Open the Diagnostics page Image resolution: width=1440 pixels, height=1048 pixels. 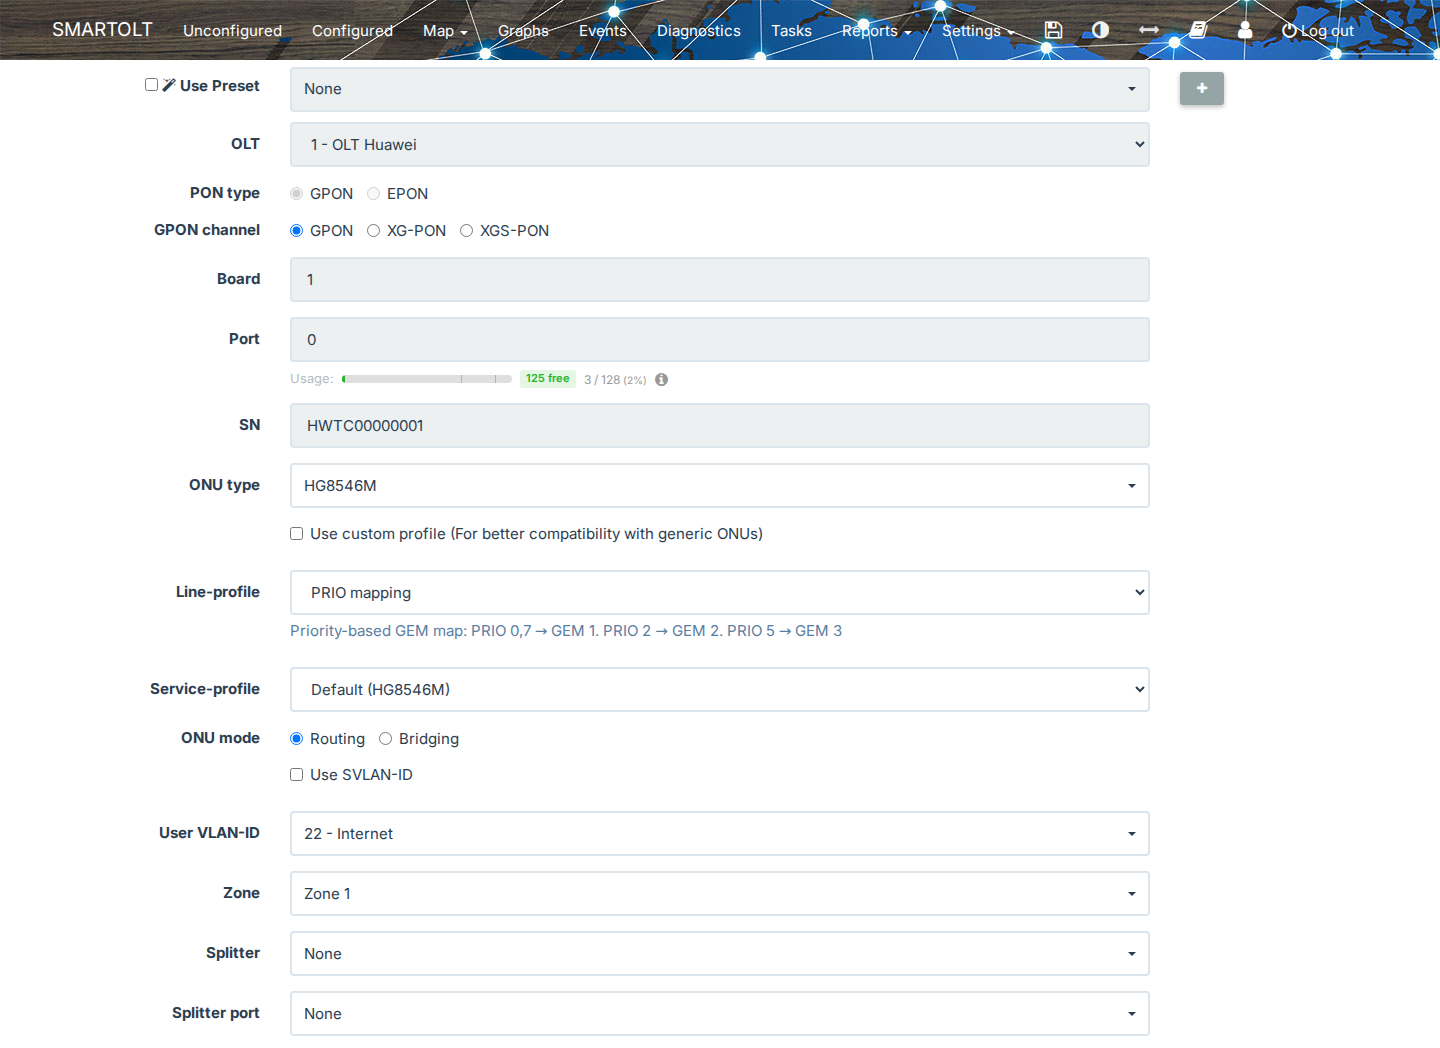699,30
